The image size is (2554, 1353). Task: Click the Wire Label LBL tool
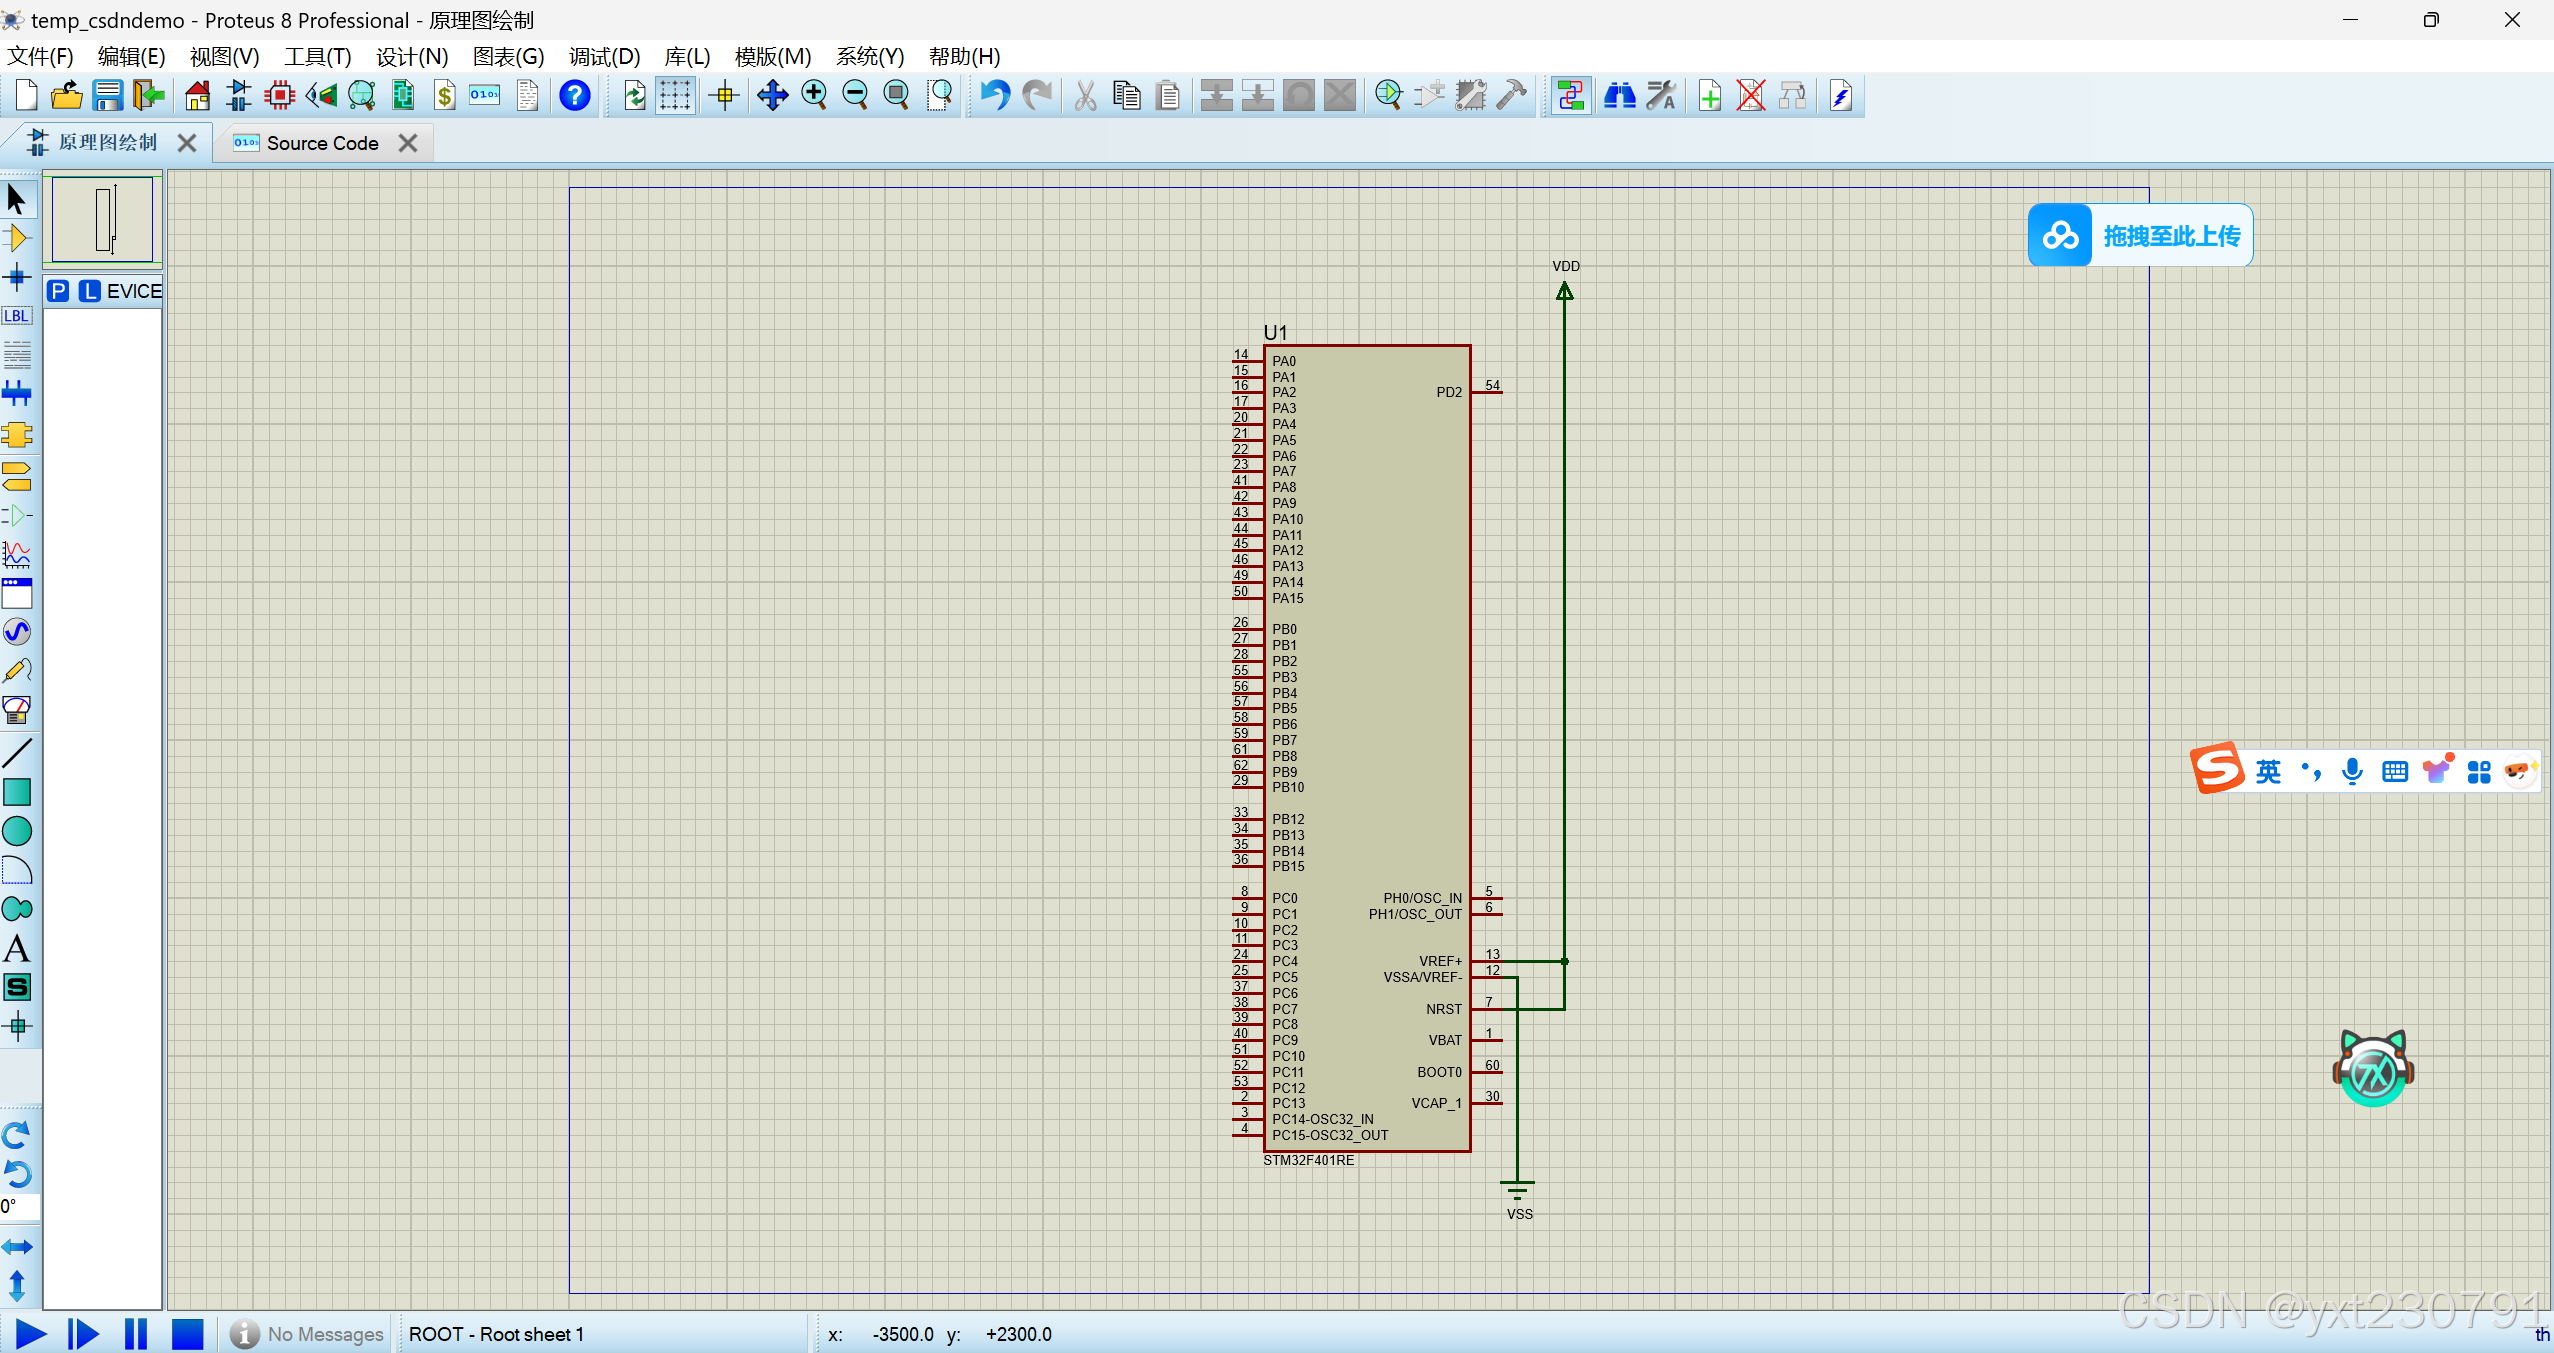click(x=17, y=316)
